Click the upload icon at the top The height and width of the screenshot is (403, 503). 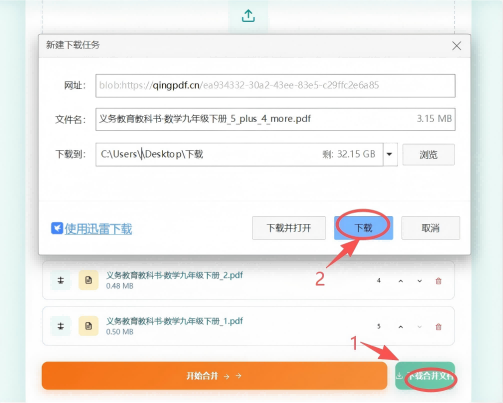point(248,16)
